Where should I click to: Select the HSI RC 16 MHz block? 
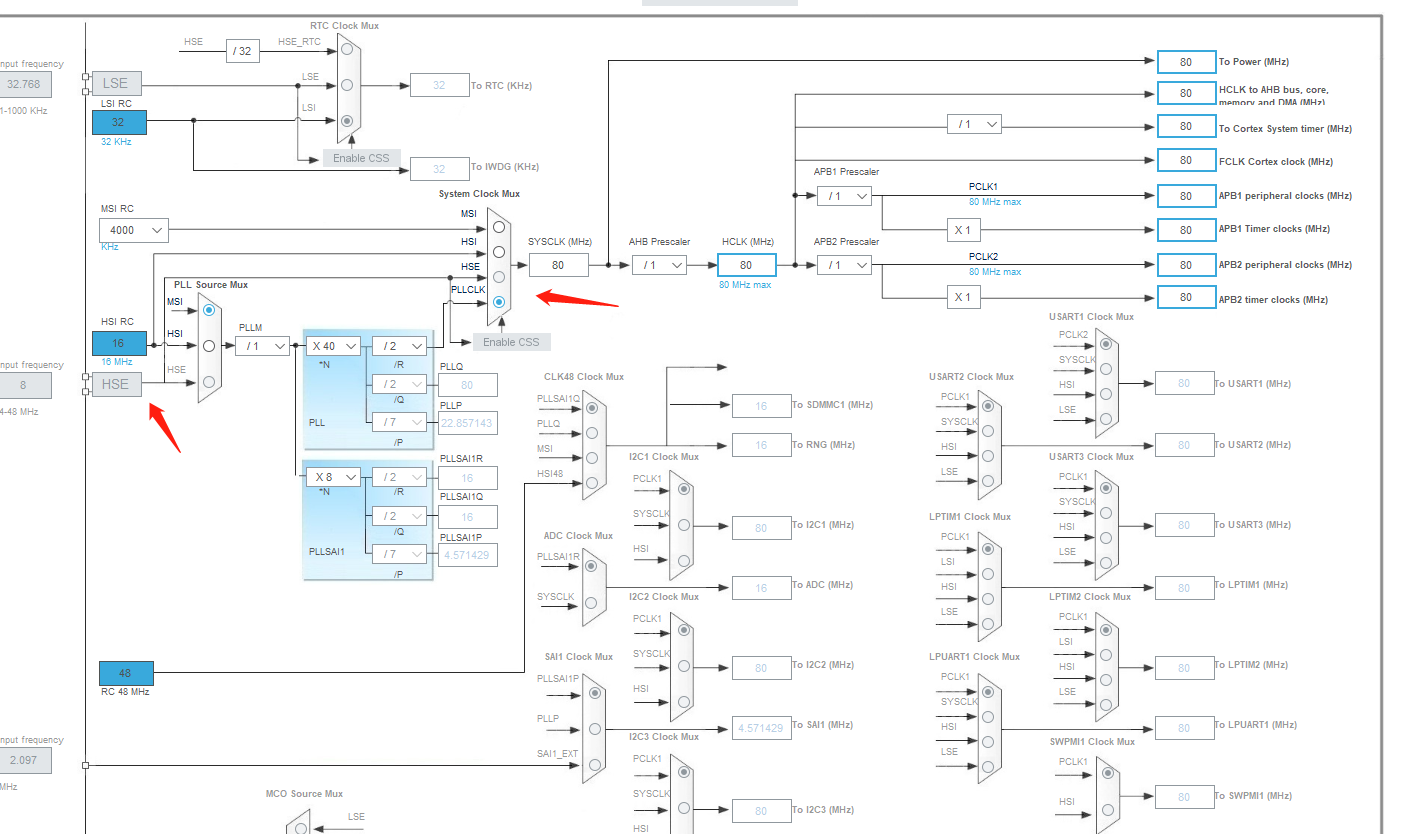pyautogui.click(x=118, y=343)
